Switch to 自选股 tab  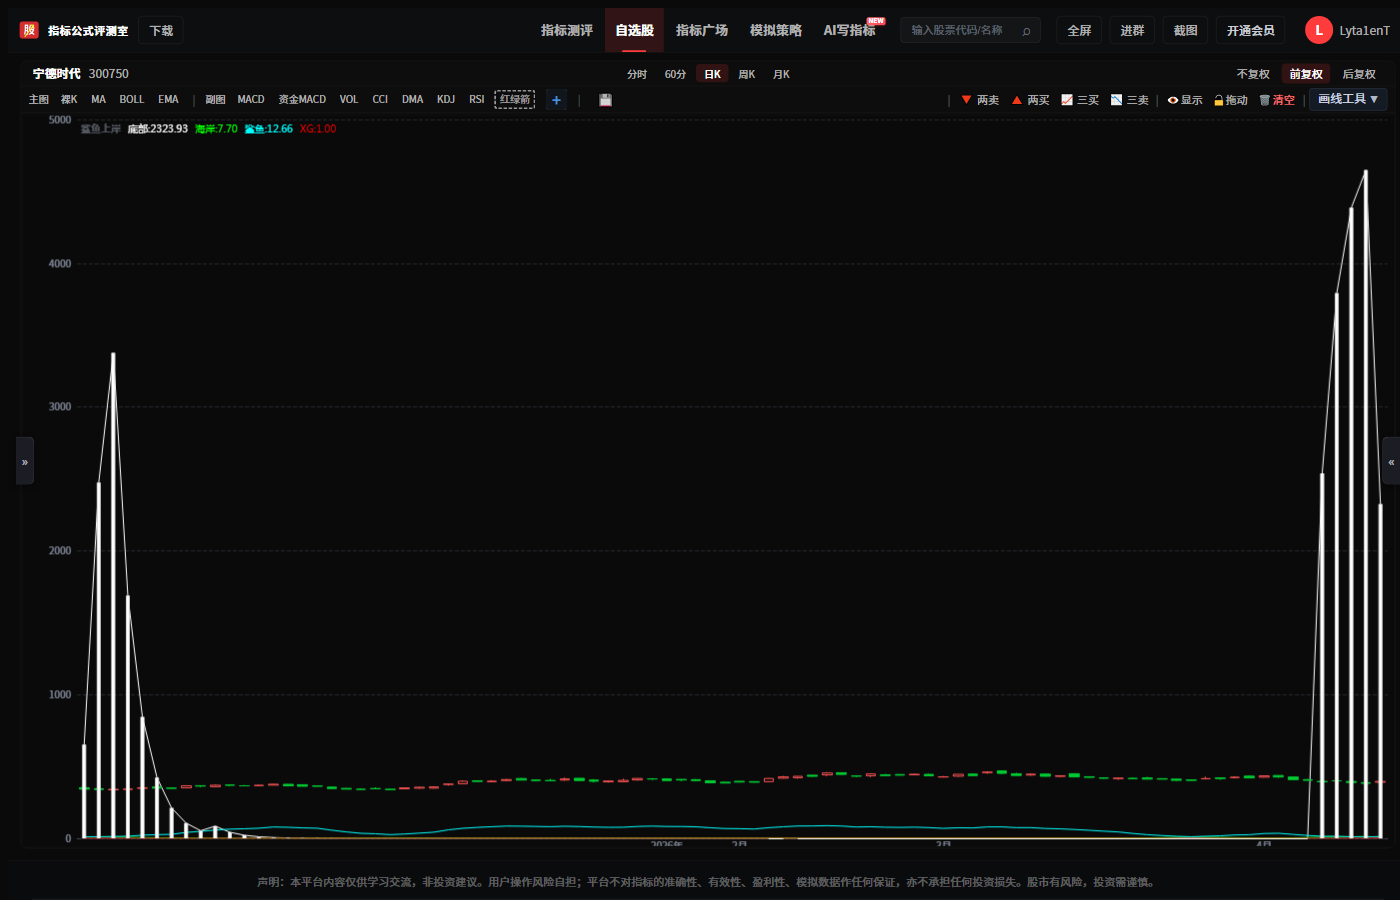[634, 30]
